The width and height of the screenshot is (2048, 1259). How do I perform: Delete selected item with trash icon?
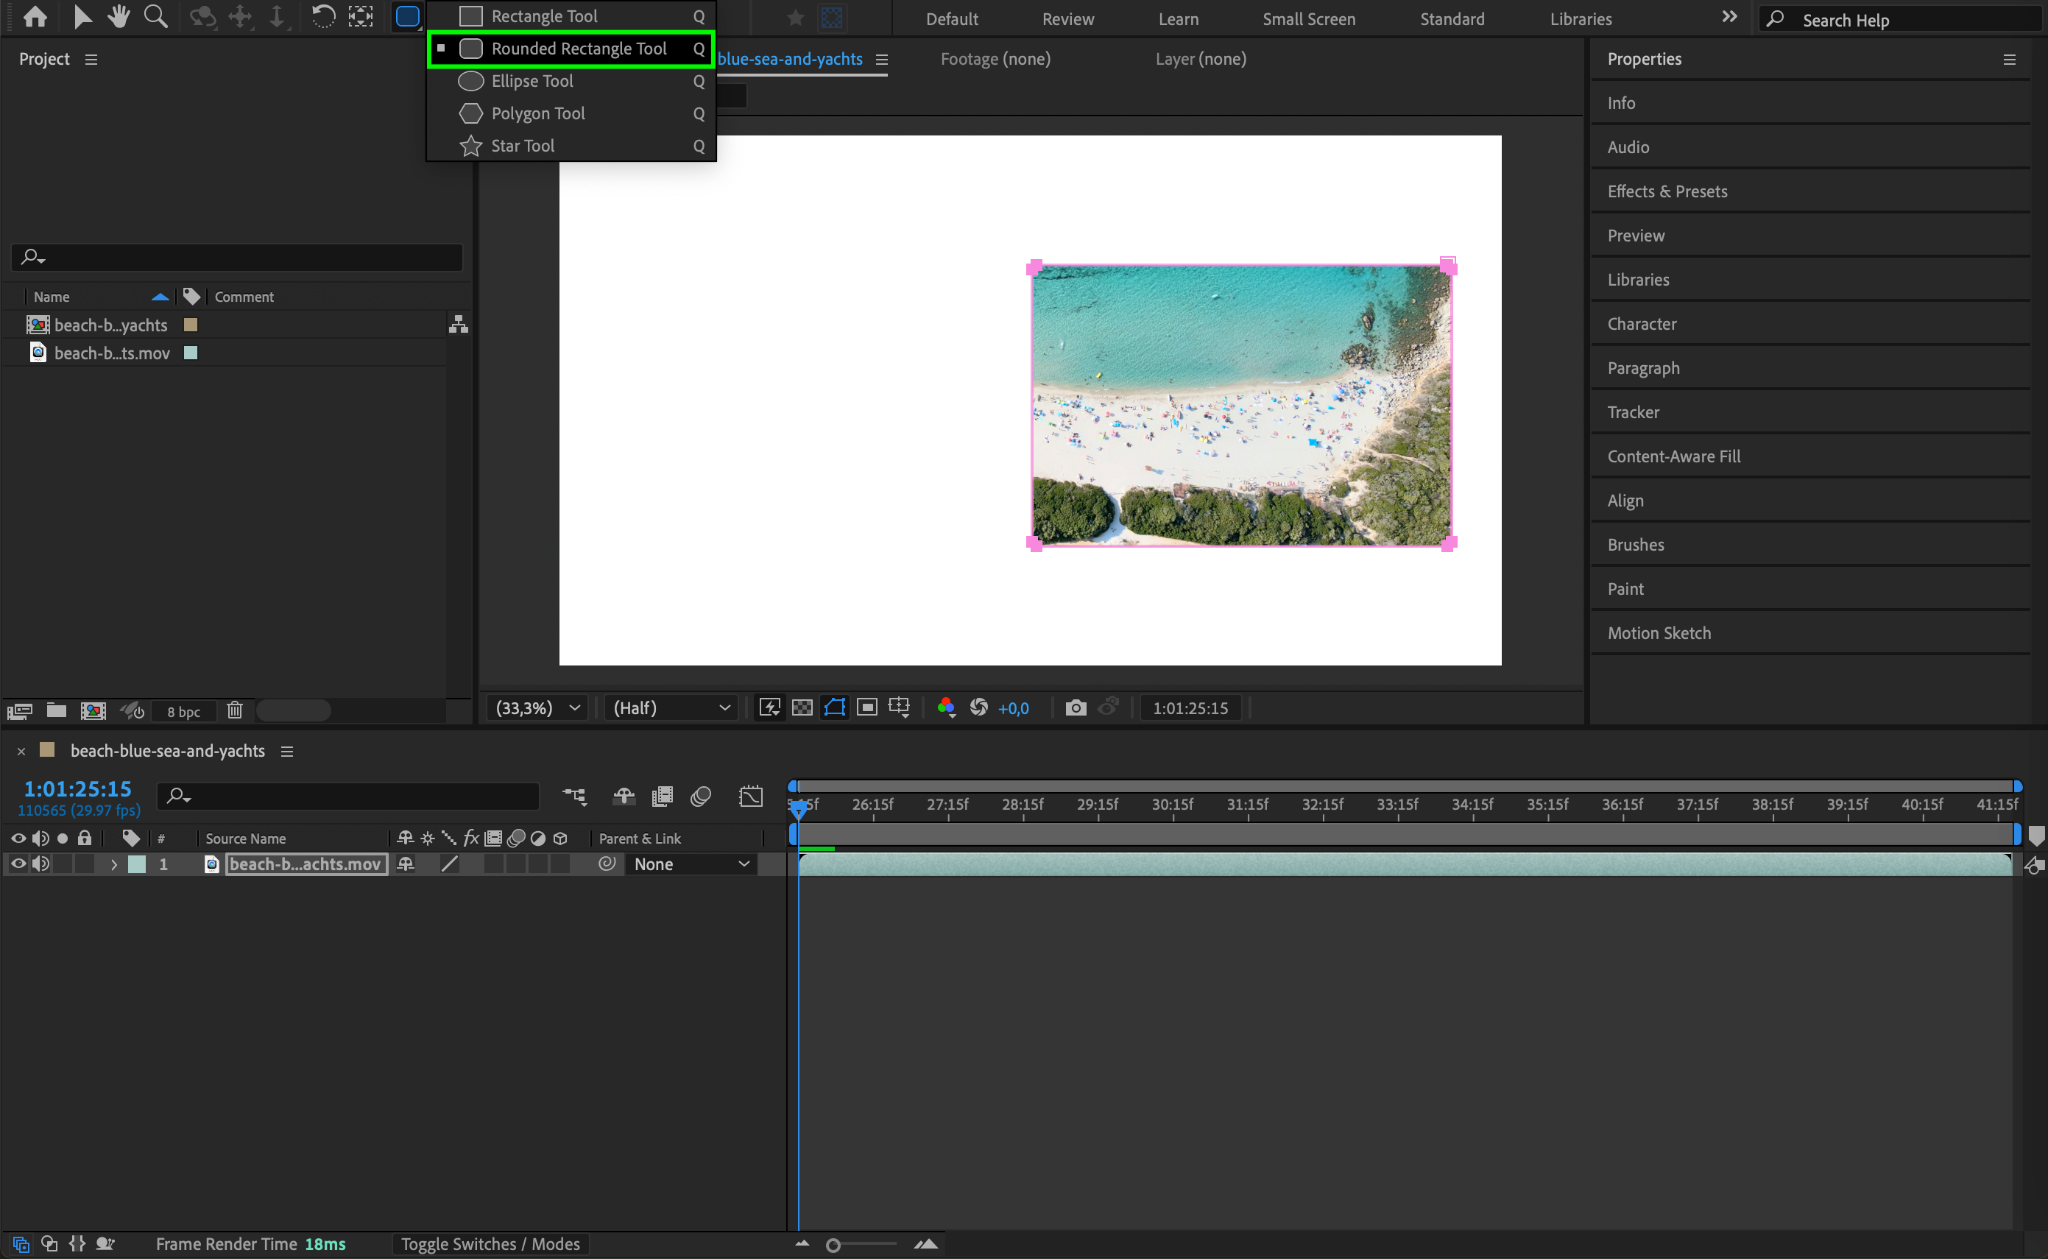point(235,711)
